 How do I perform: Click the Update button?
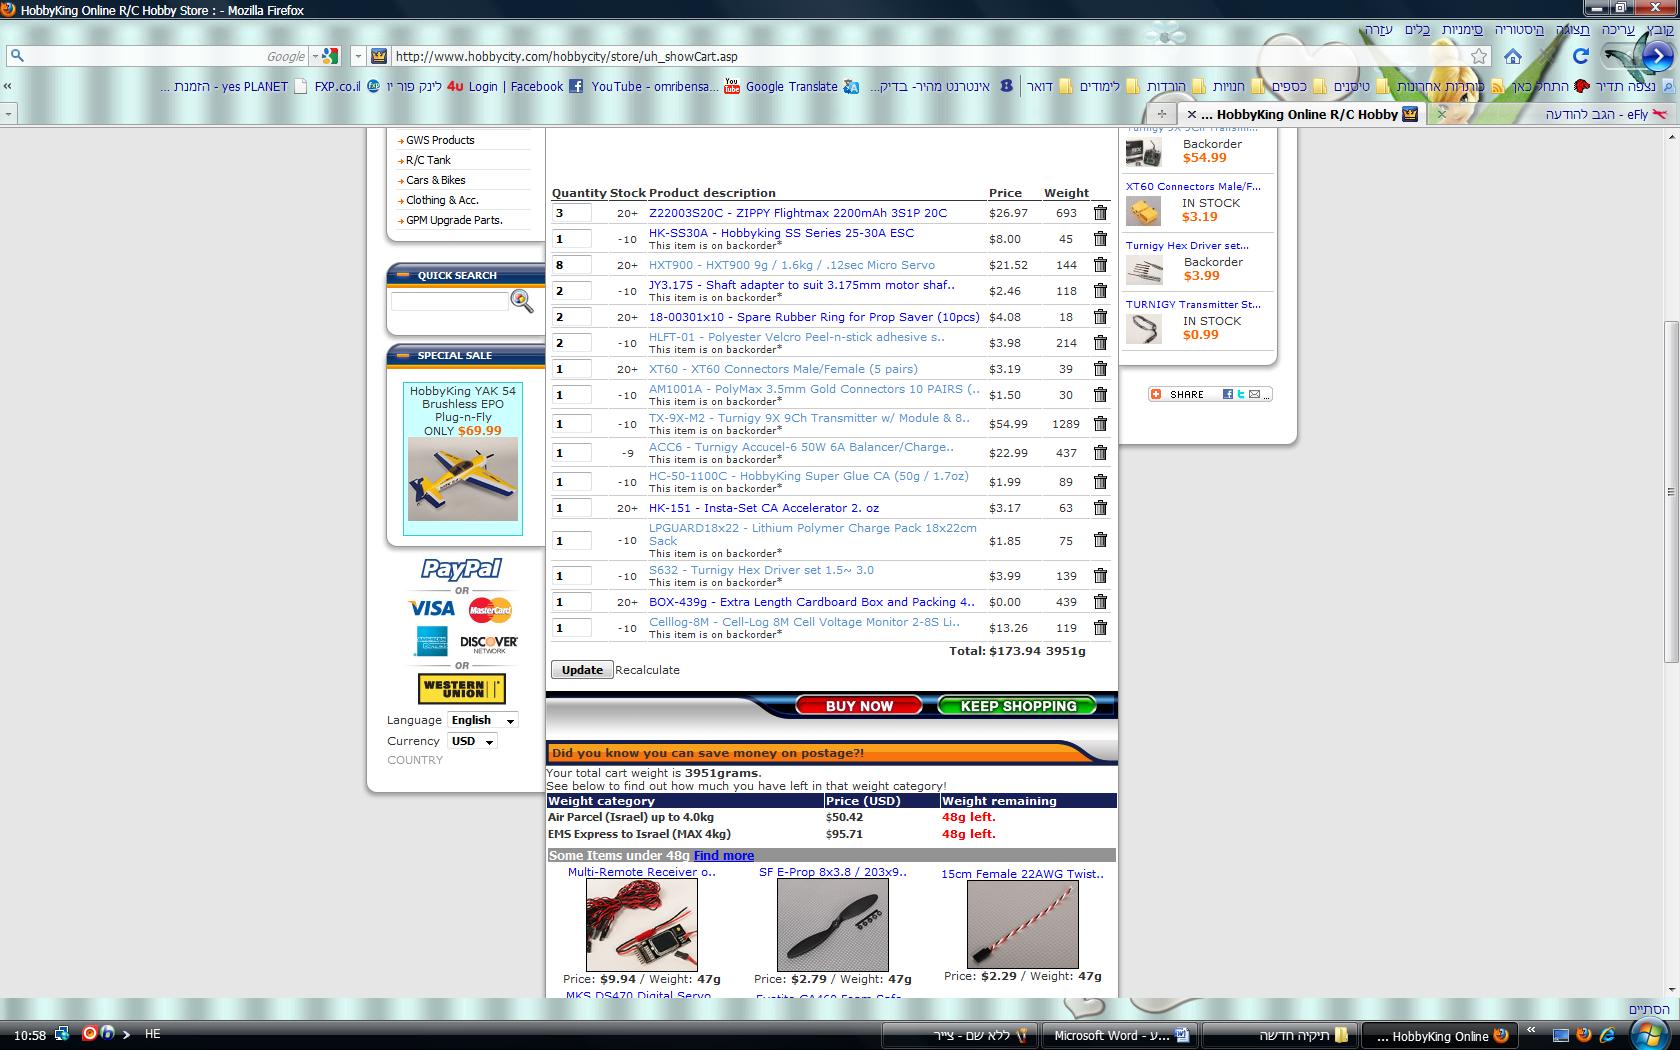click(x=581, y=670)
